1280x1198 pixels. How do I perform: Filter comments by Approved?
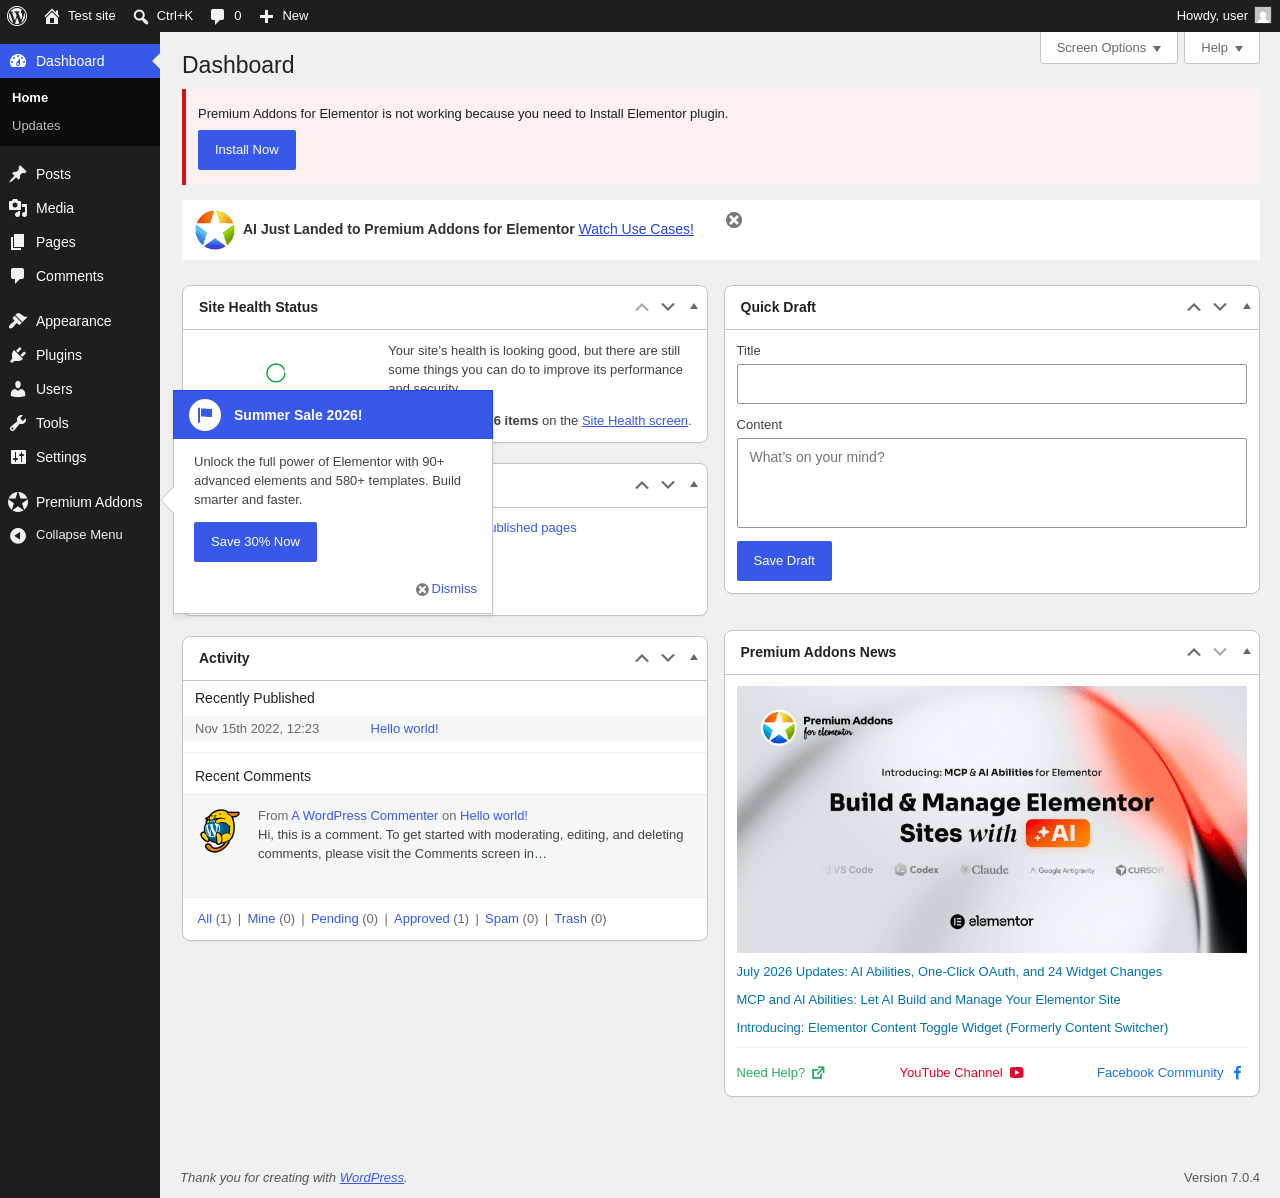tap(422, 919)
